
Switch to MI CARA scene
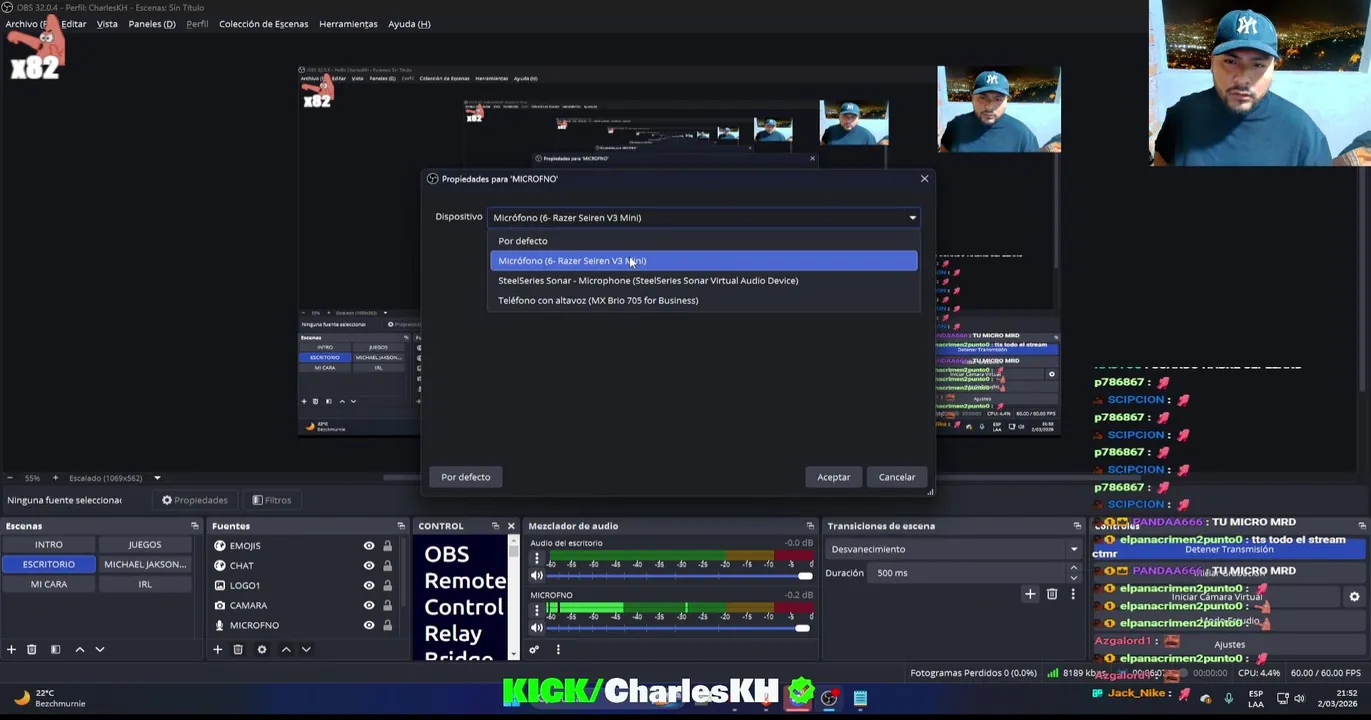tap(49, 584)
